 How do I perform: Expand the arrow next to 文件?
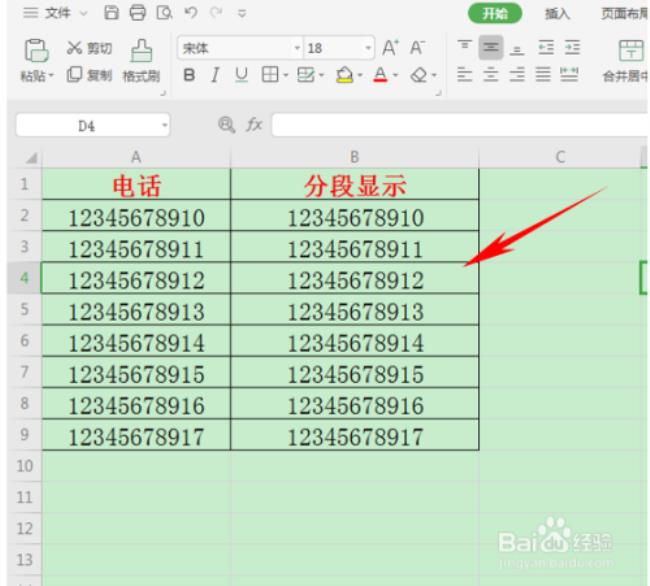click(x=83, y=14)
